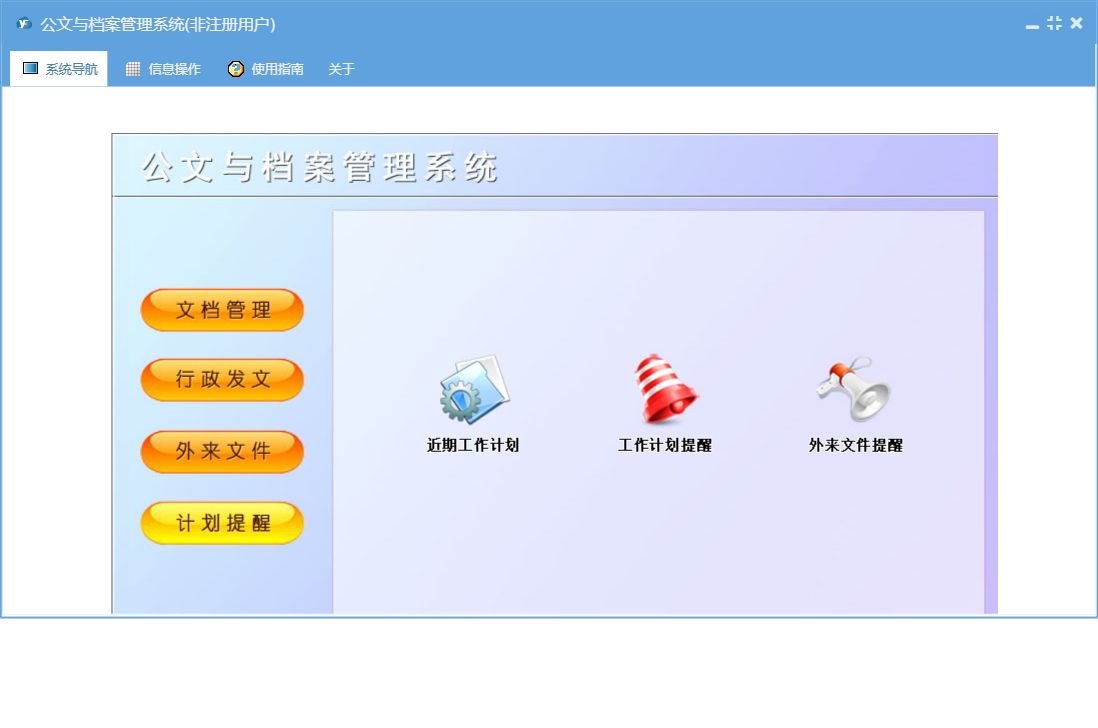Close the 公文与档案管理系统 window

point(1077,23)
